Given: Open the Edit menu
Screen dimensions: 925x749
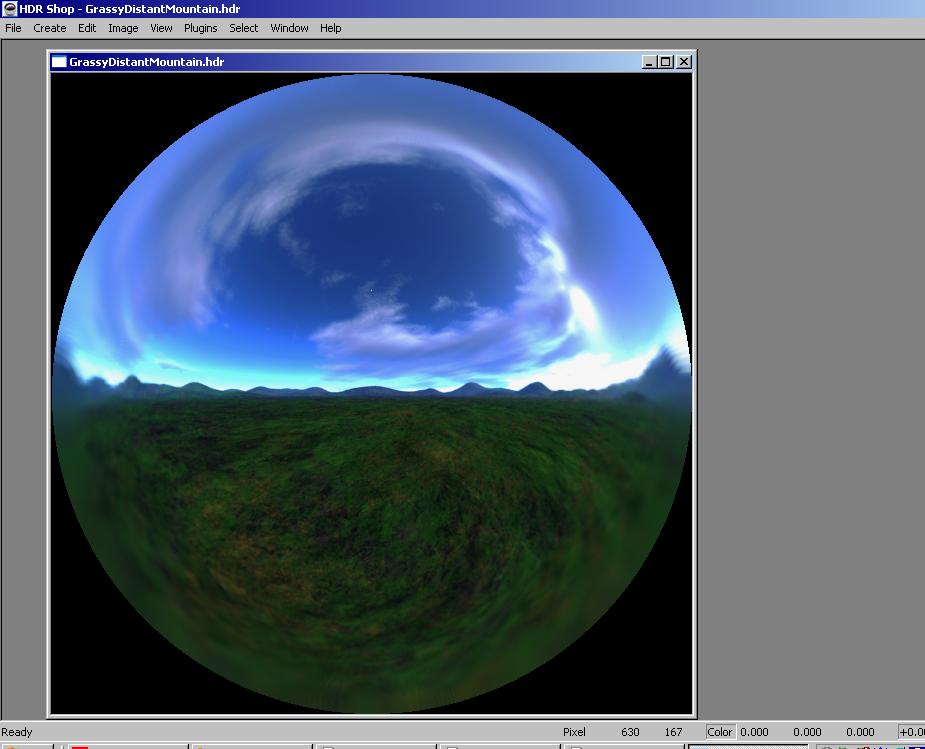Looking at the screenshot, I should coord(87,28).
